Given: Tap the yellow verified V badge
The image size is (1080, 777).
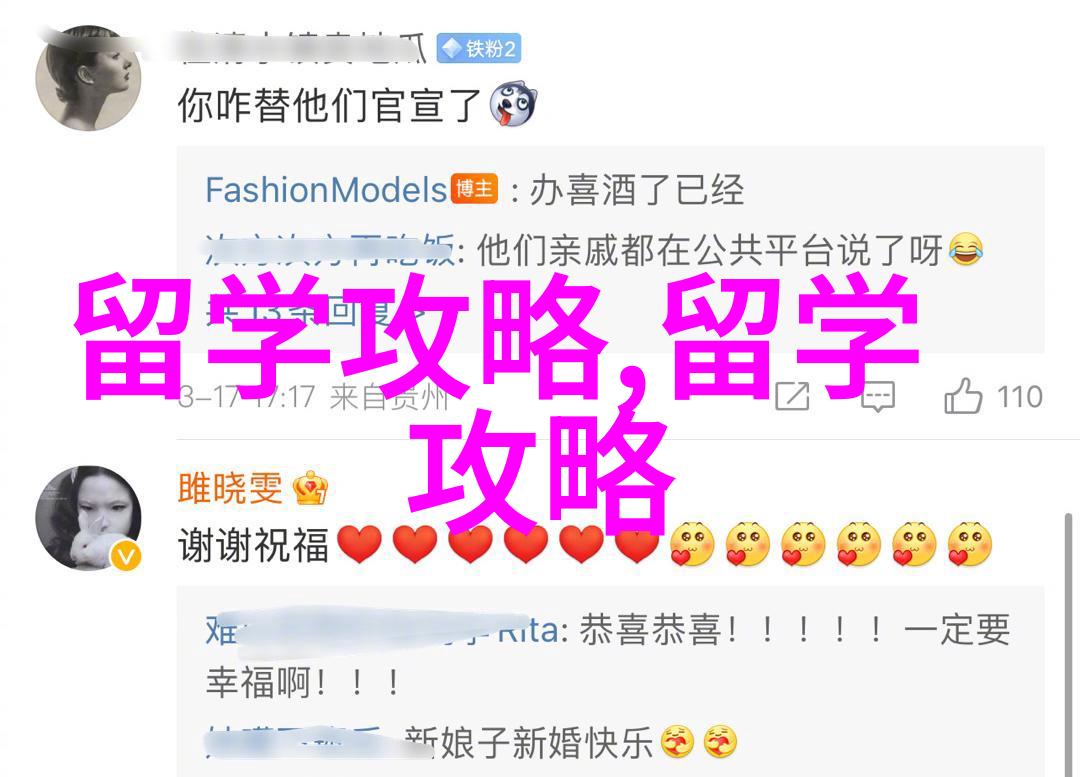Looking at the screenshot, I should pos(126,556).
